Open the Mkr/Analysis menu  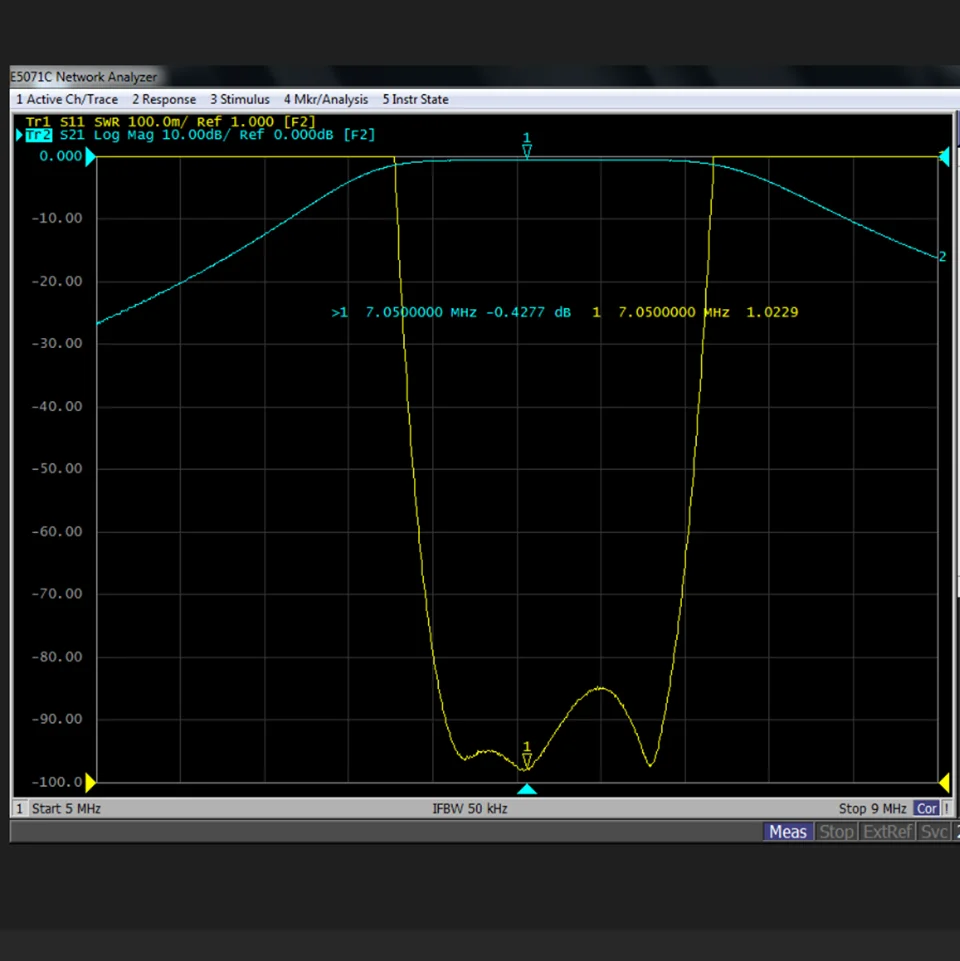point(326,99)
